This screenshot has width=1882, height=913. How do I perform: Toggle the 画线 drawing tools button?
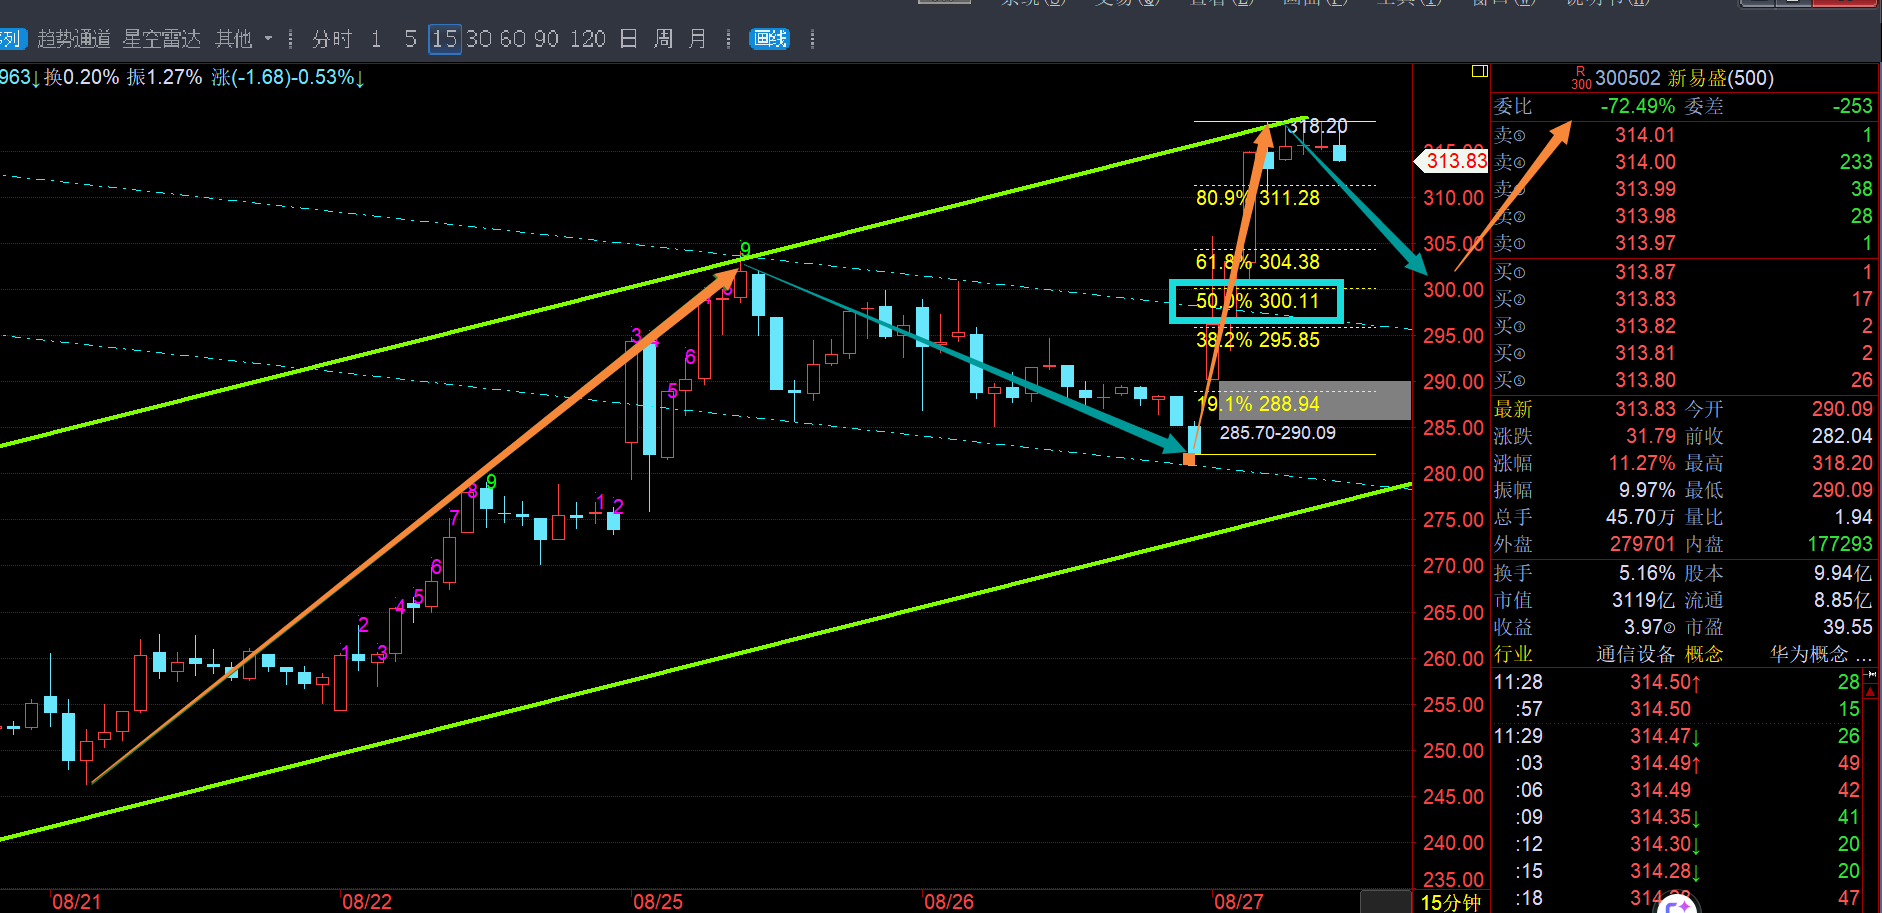(x=770, y=39)
